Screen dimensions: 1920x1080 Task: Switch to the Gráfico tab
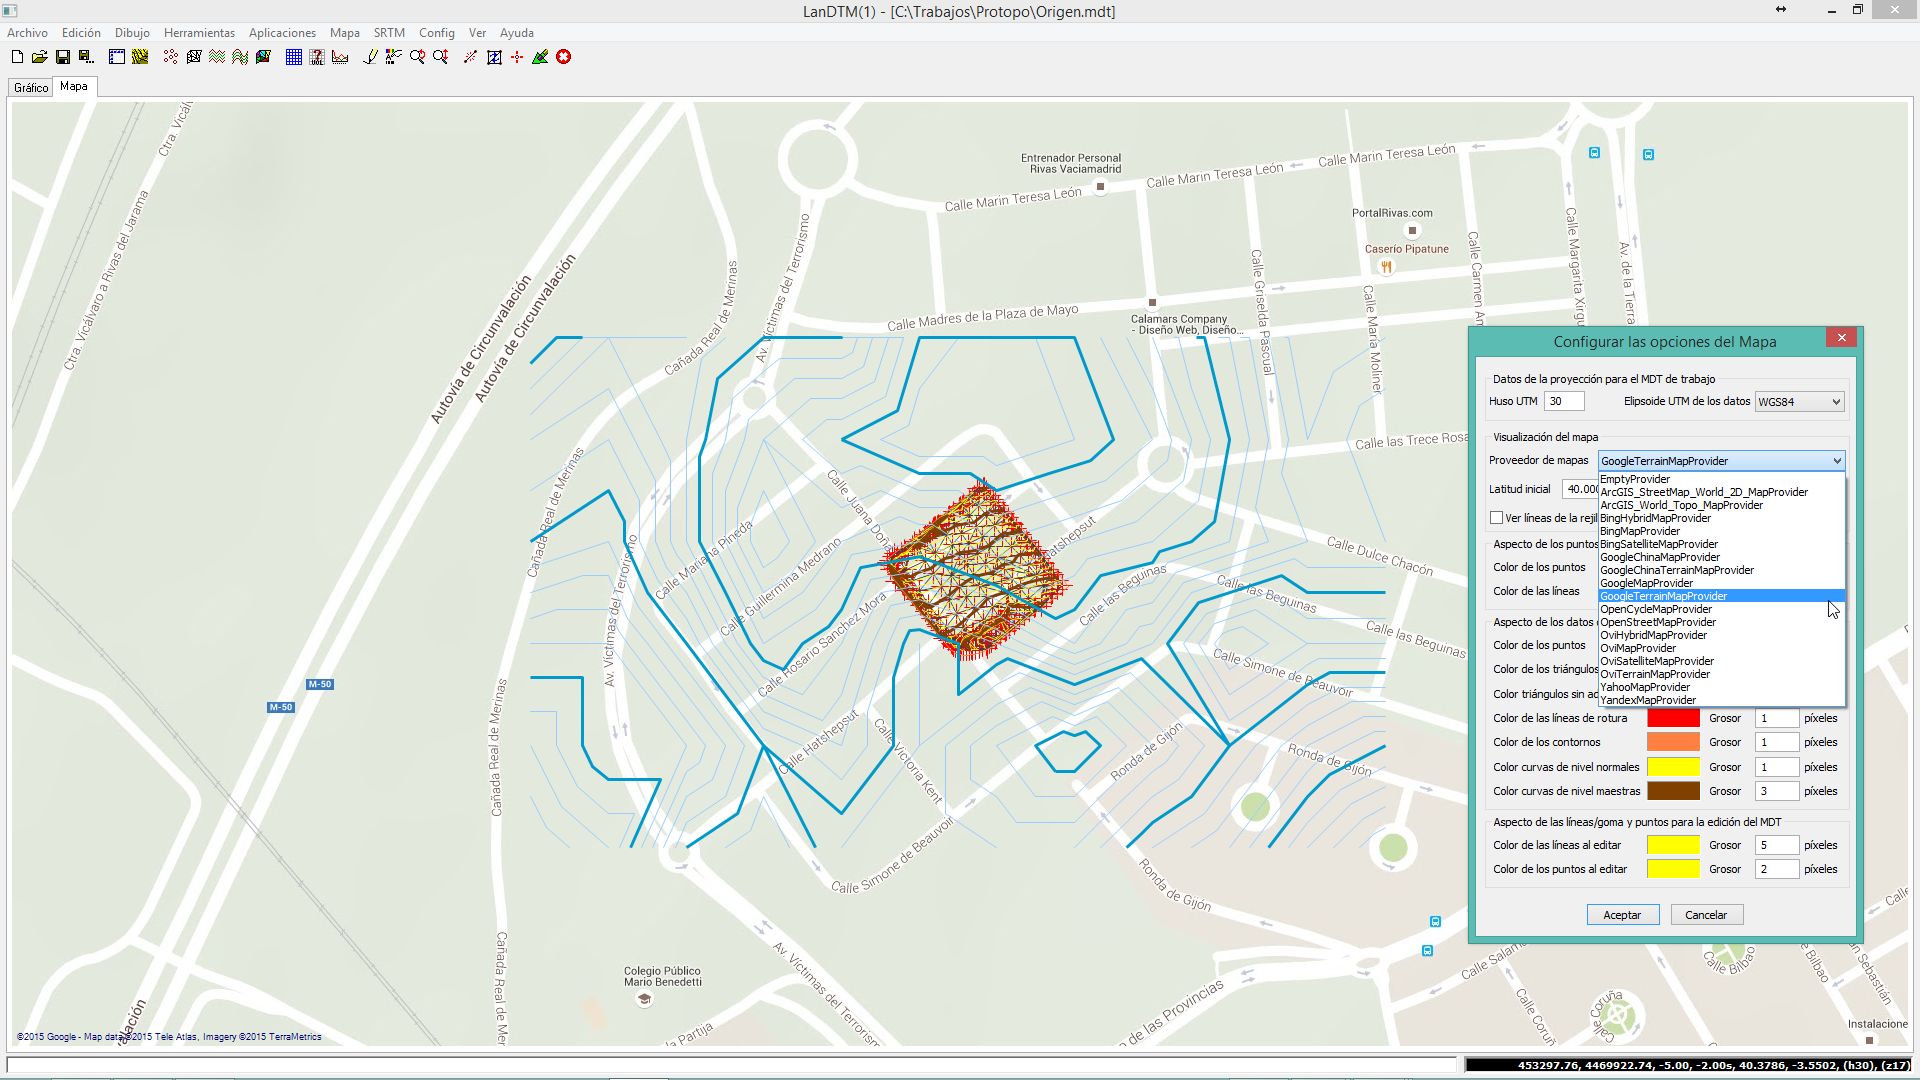point(31,88)
